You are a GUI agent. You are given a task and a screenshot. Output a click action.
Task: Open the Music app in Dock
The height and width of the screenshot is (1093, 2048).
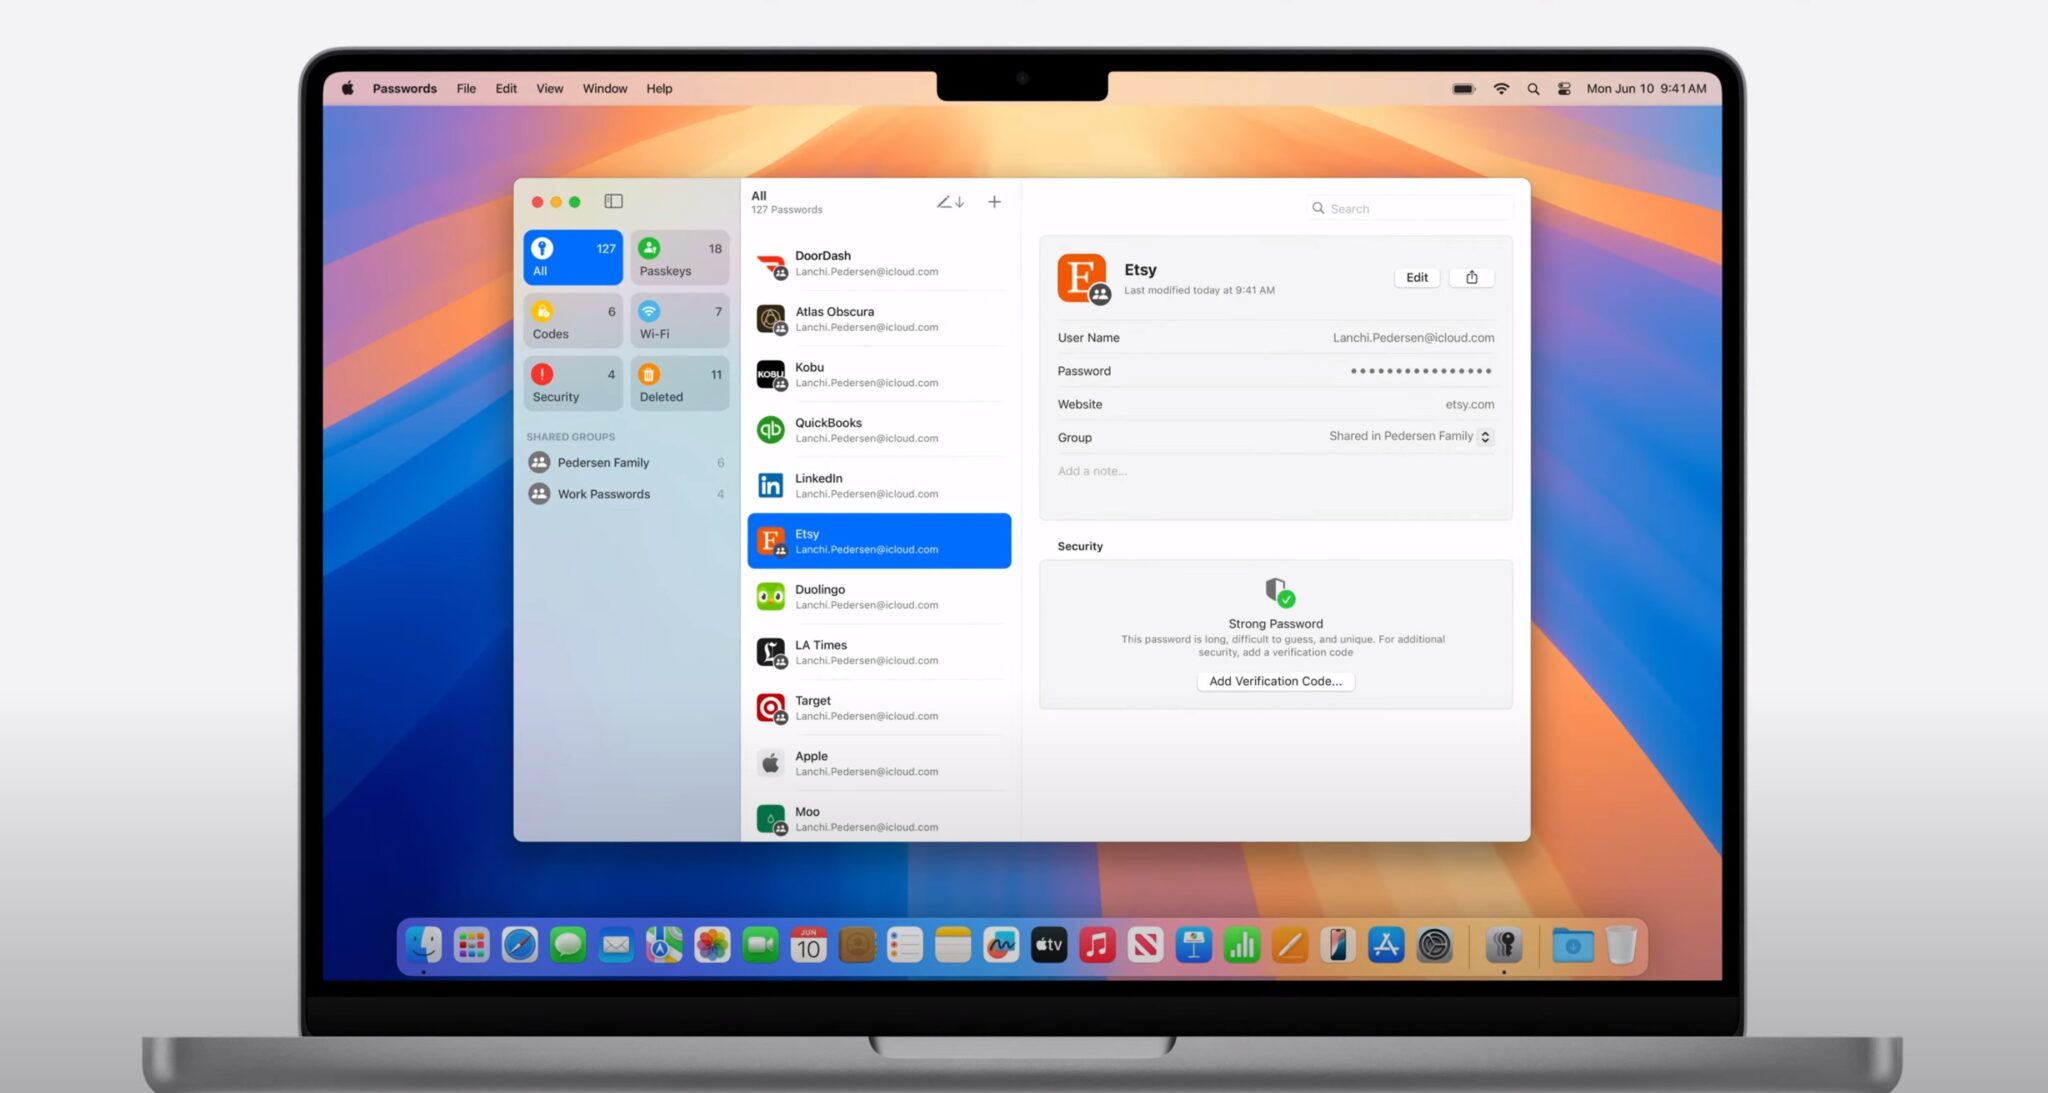coord(1097,945)
